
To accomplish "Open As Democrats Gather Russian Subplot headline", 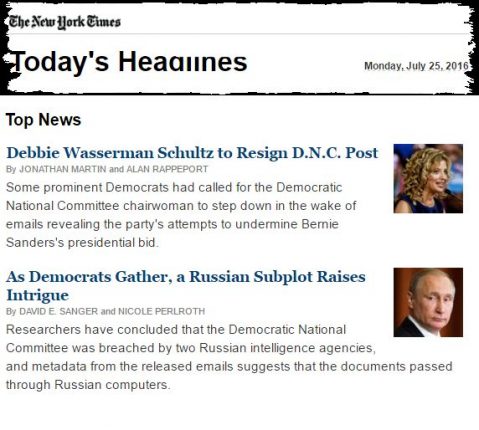I will [x=186, y=286].
